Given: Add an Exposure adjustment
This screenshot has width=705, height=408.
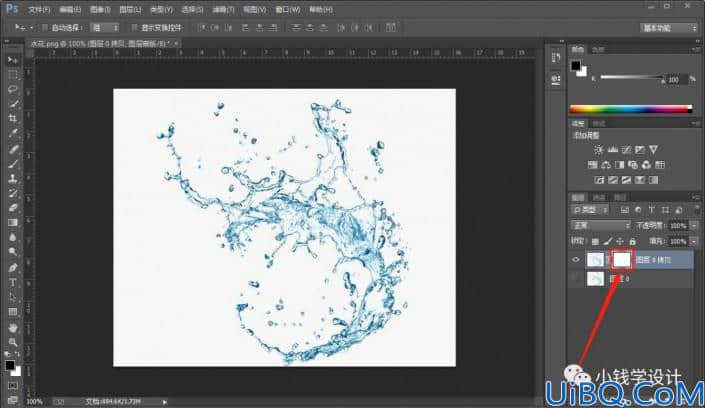Looking at the screenshot, I should pos(639,150).
